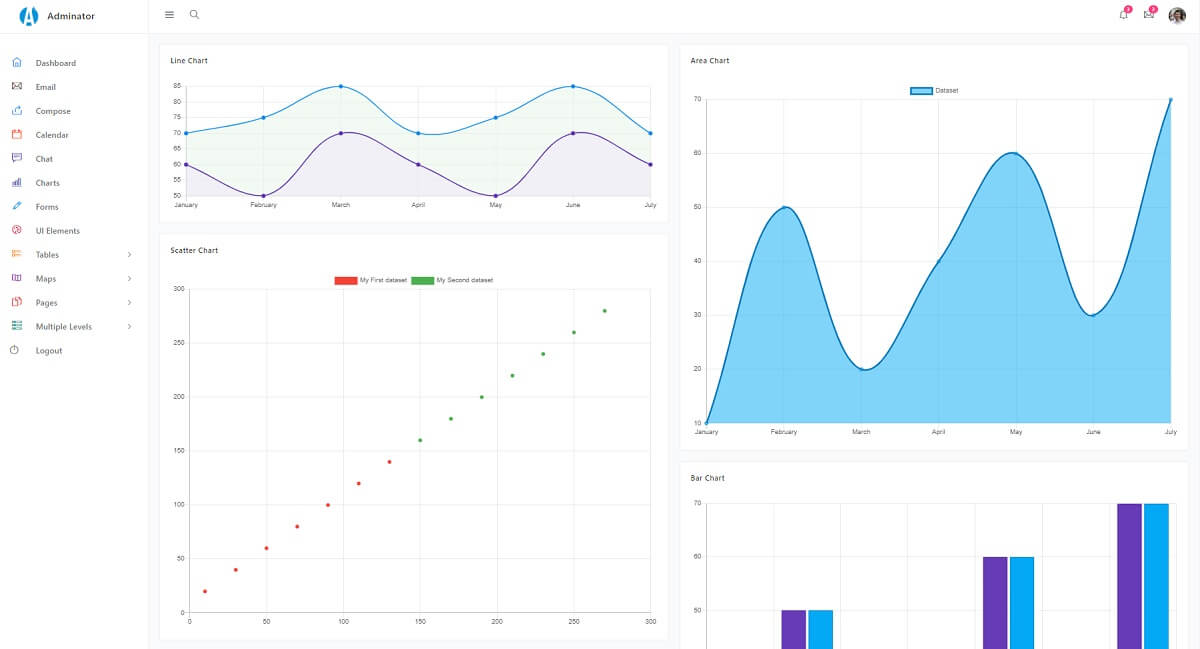Click the Adminator logo icon
Image resolution: width=1200 pixels, height=649 pixels.
pos(29,15)
